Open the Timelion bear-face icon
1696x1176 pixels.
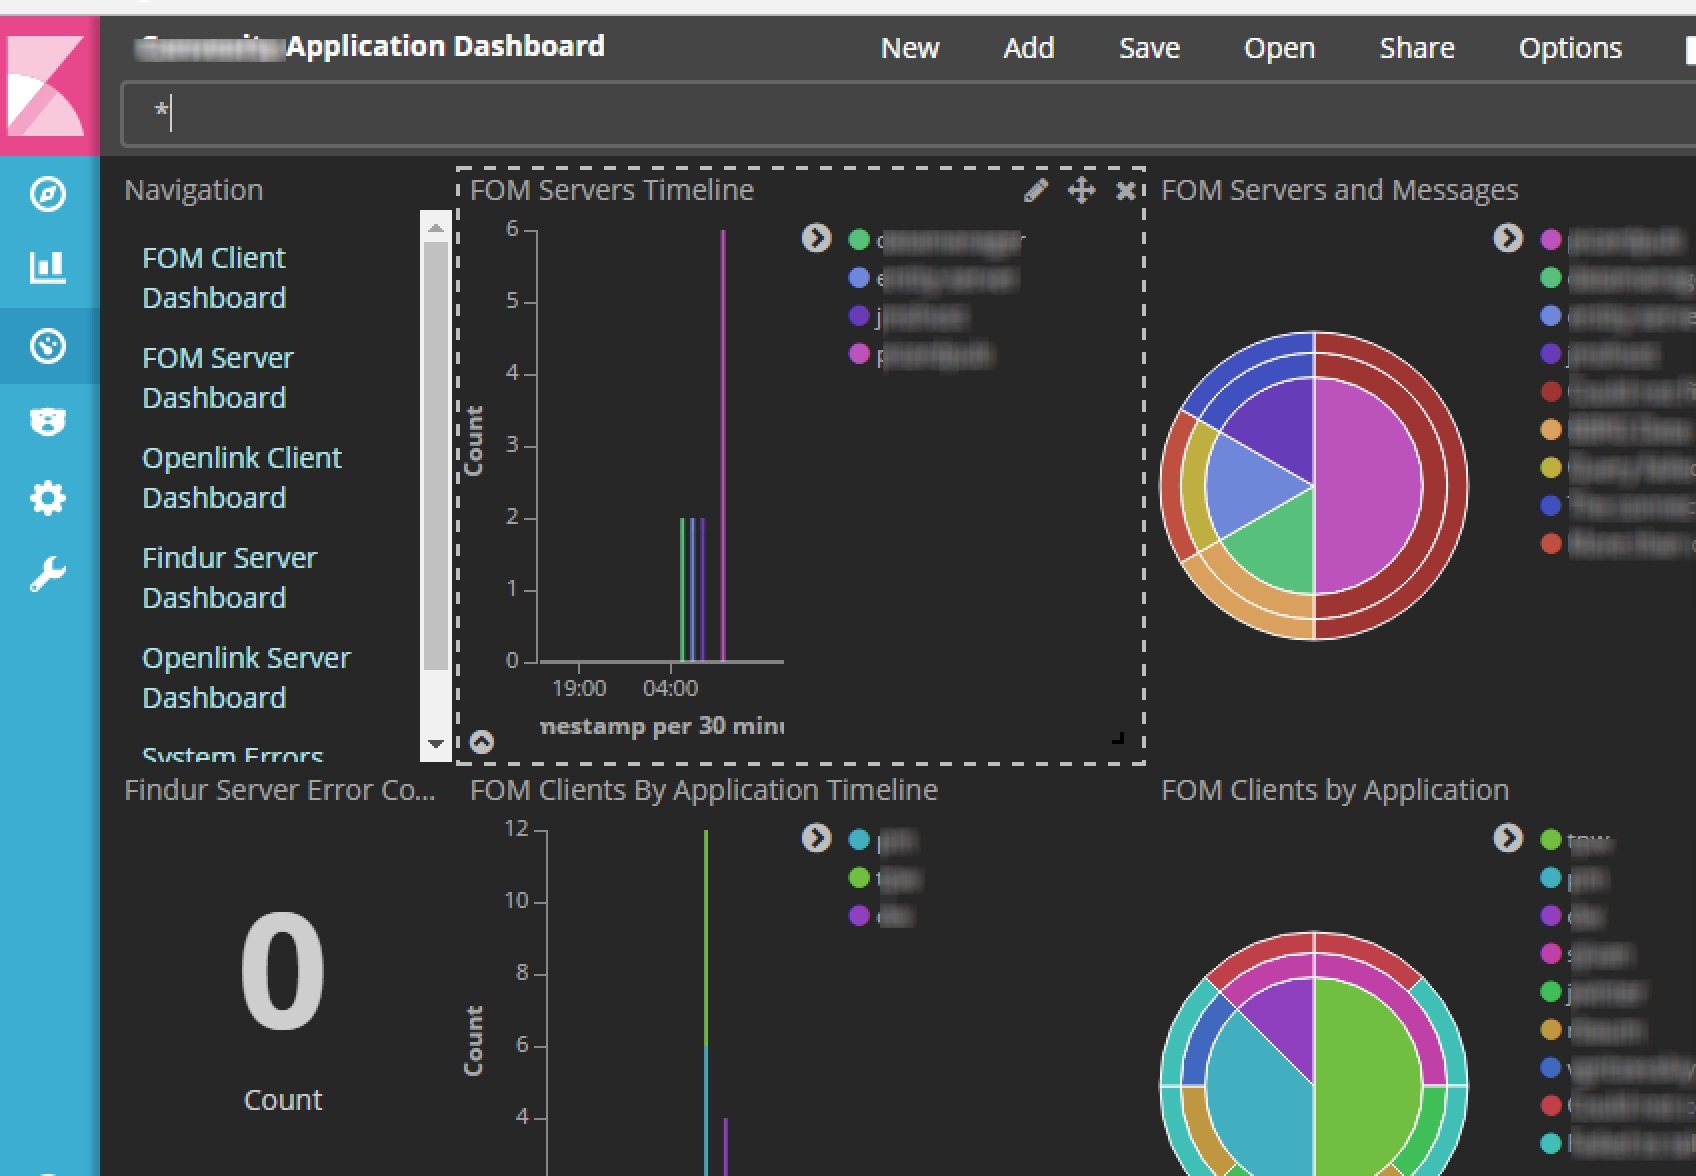pos(48,422)
